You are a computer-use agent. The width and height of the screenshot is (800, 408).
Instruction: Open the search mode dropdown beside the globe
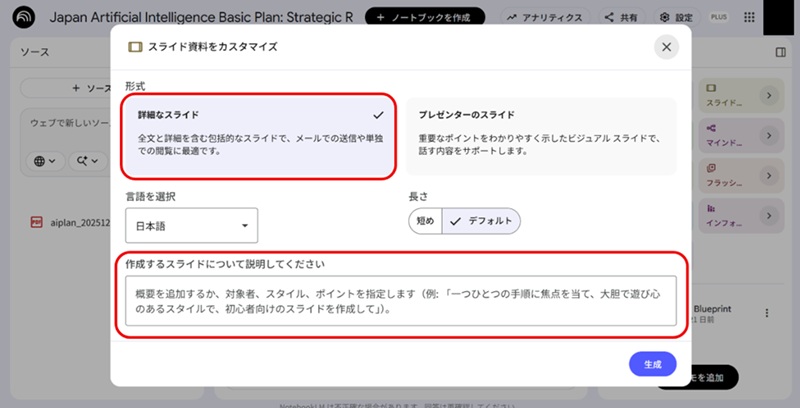pos(88,161)
